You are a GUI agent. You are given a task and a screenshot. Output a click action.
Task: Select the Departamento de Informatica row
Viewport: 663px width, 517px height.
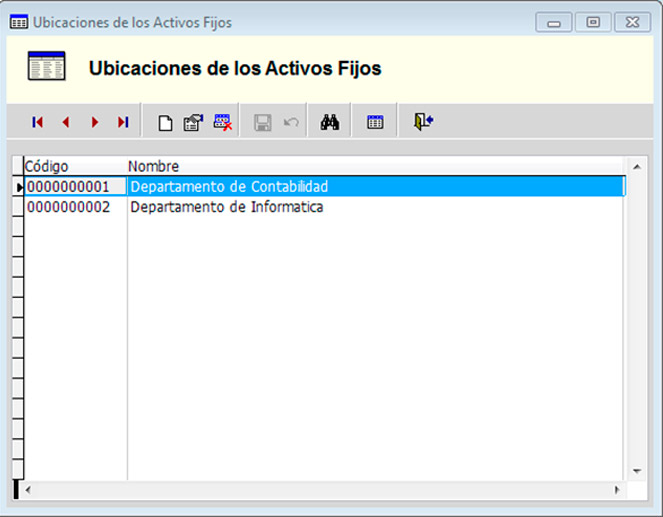pyautogui.click(x=227, y=207)
